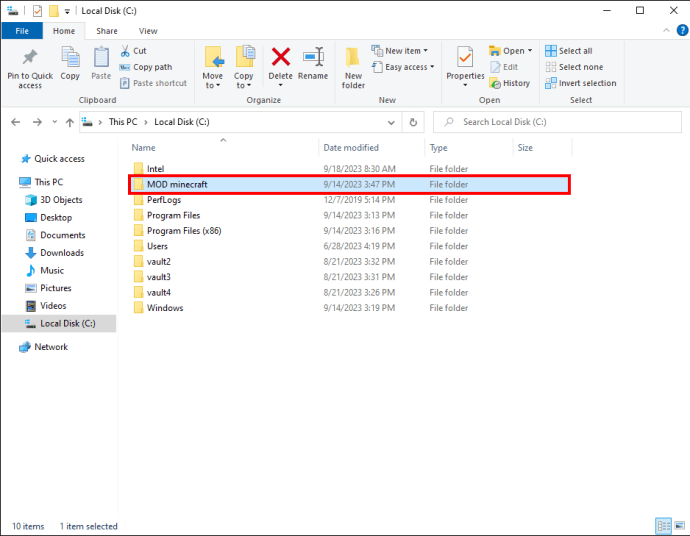690x536 pixels.
Task: Open the New item dropdown
Action: coord(400,51)
